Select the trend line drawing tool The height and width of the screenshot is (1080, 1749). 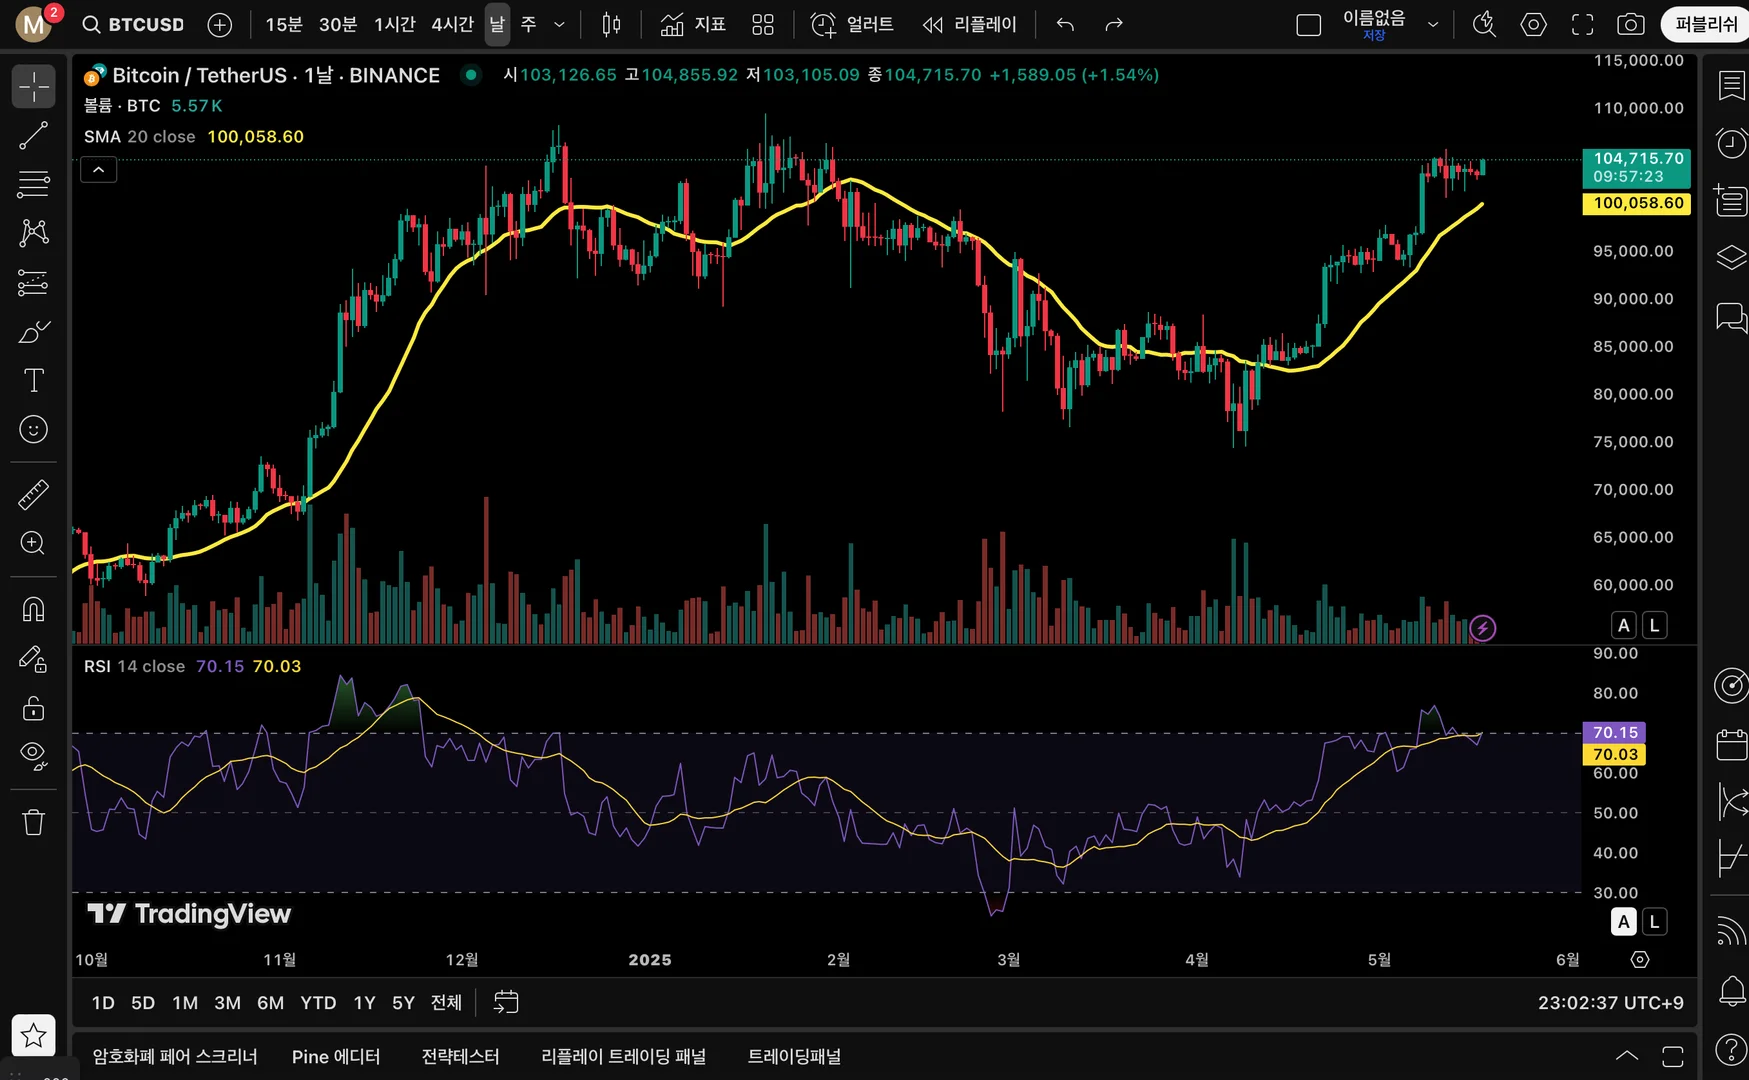click(x=33, y=136)
